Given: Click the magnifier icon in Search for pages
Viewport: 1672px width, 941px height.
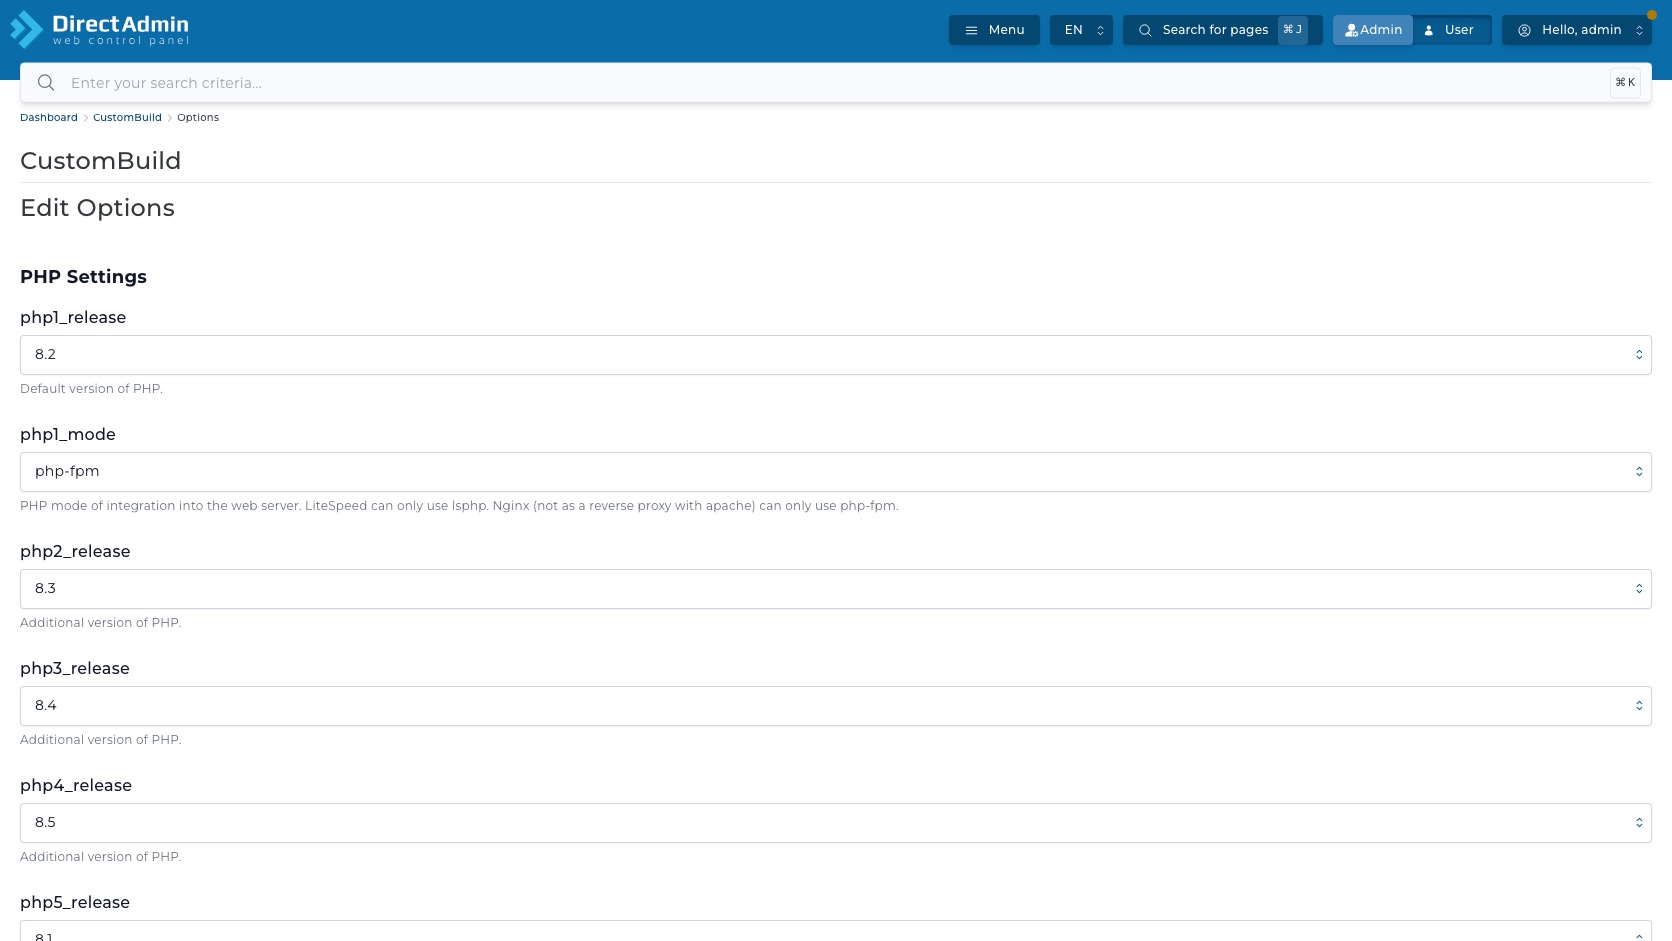Looking at the screenshot, I should coord(1145,30).
